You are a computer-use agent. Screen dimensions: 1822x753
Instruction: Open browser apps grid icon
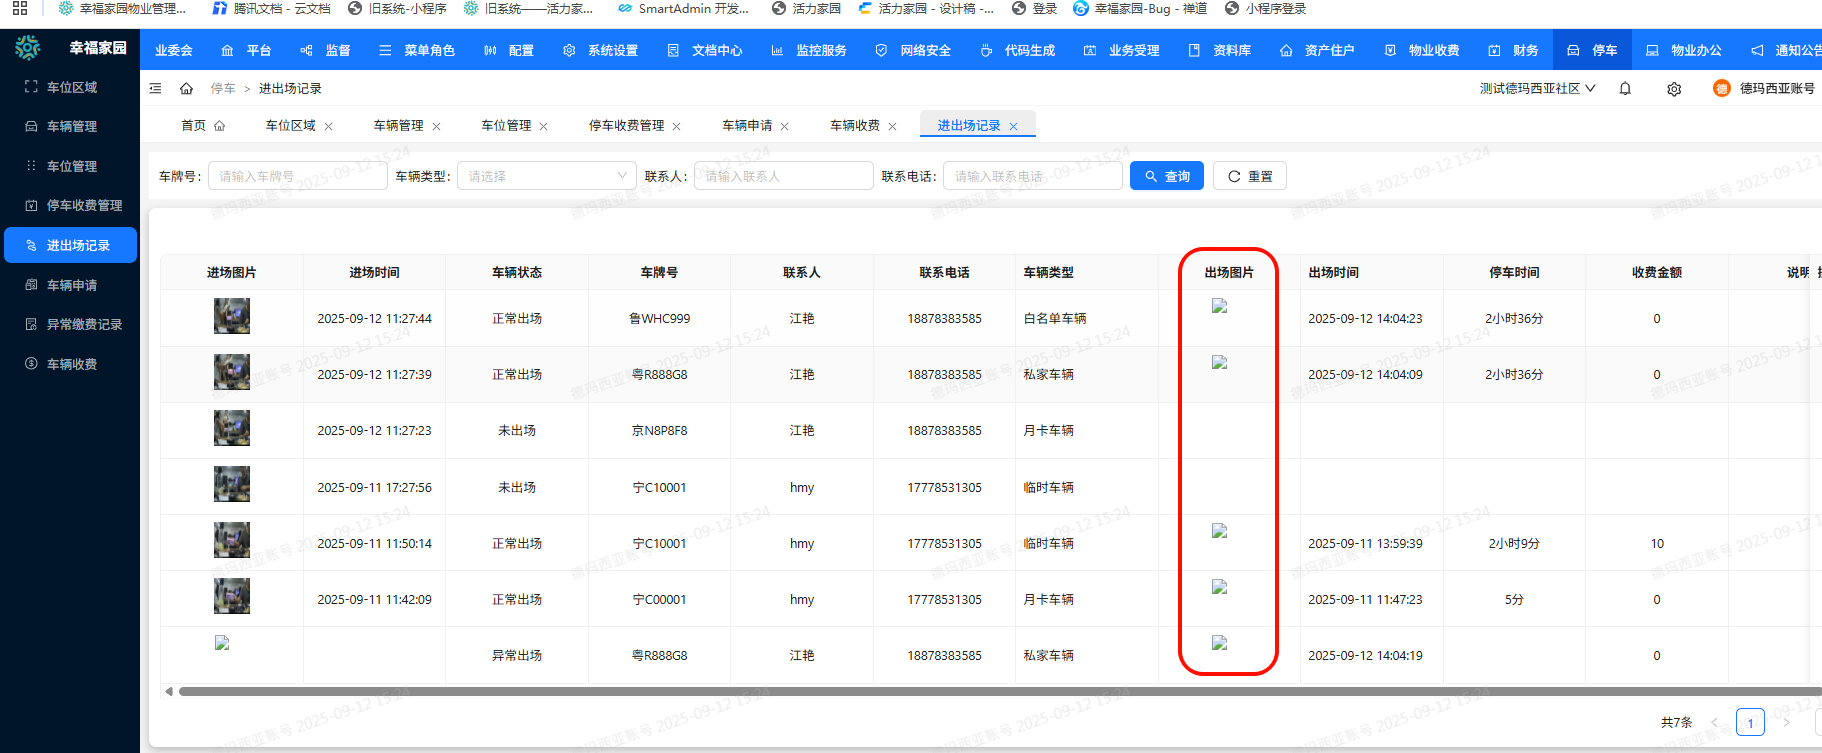point(20,8)
